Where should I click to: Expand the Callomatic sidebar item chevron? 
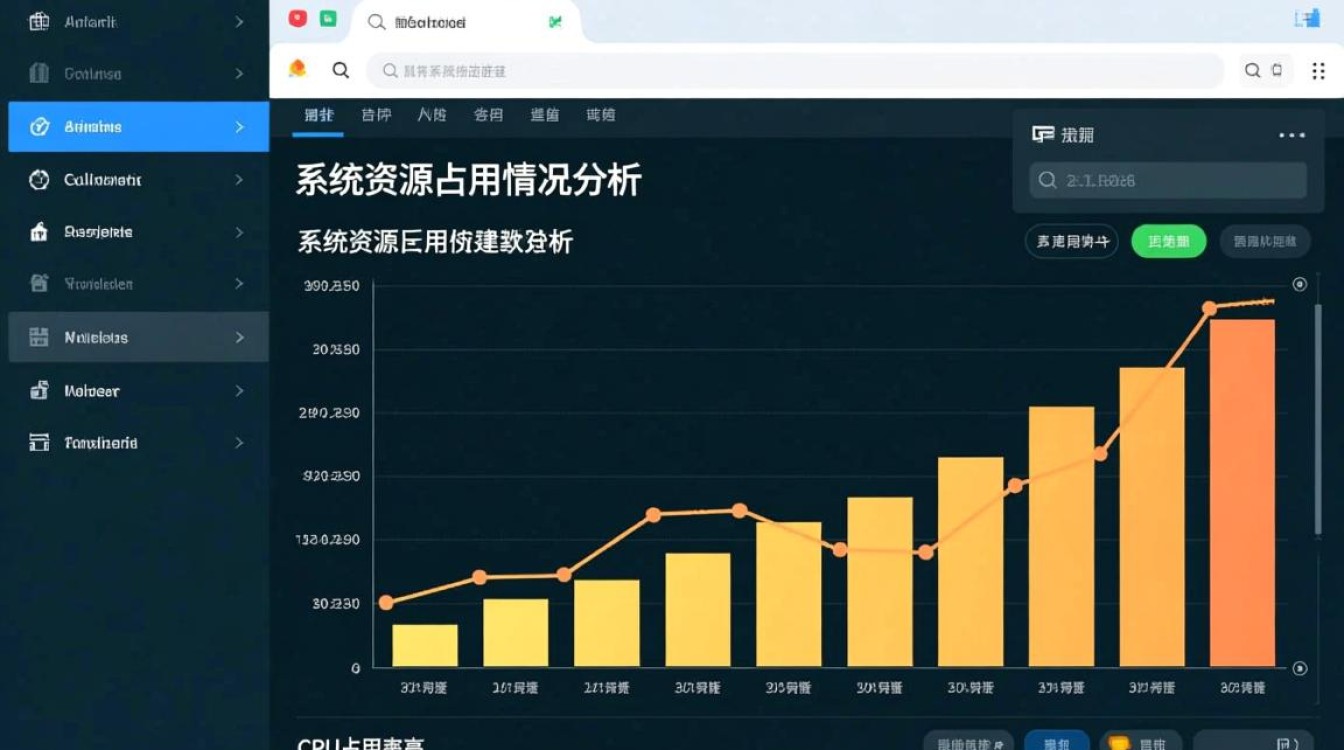(239, 180)
